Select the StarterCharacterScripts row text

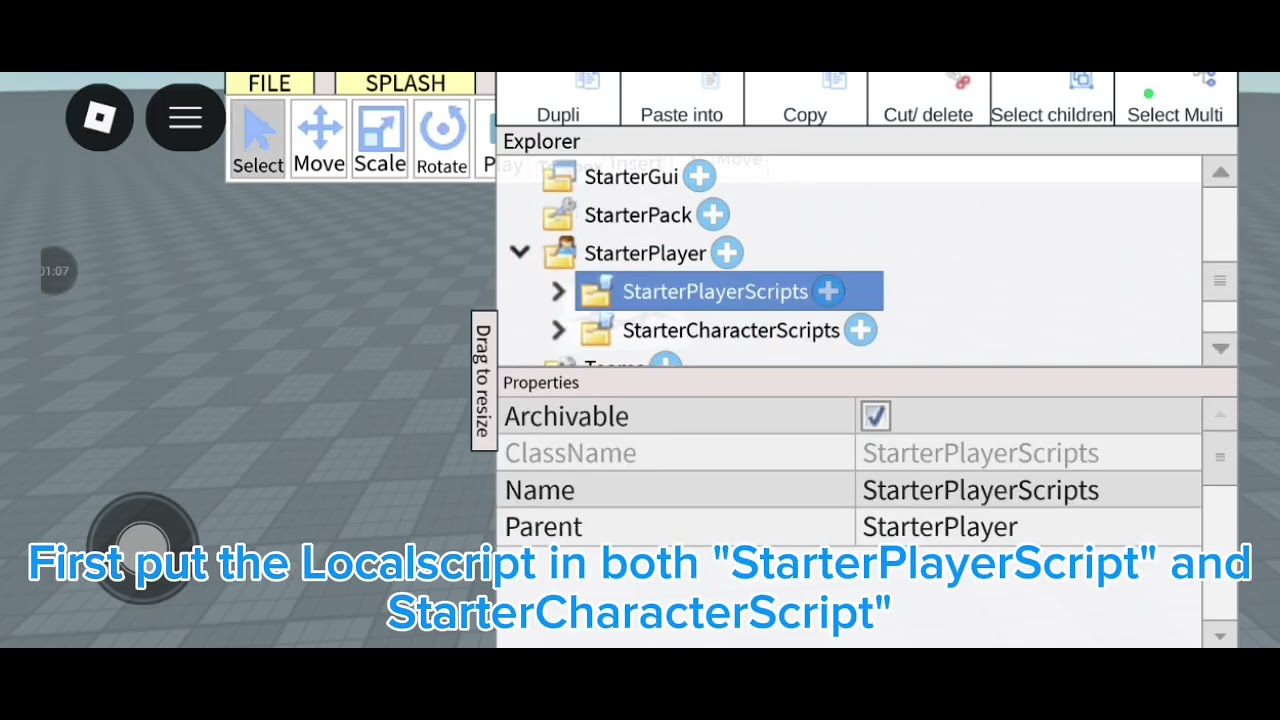pos(731,330)
